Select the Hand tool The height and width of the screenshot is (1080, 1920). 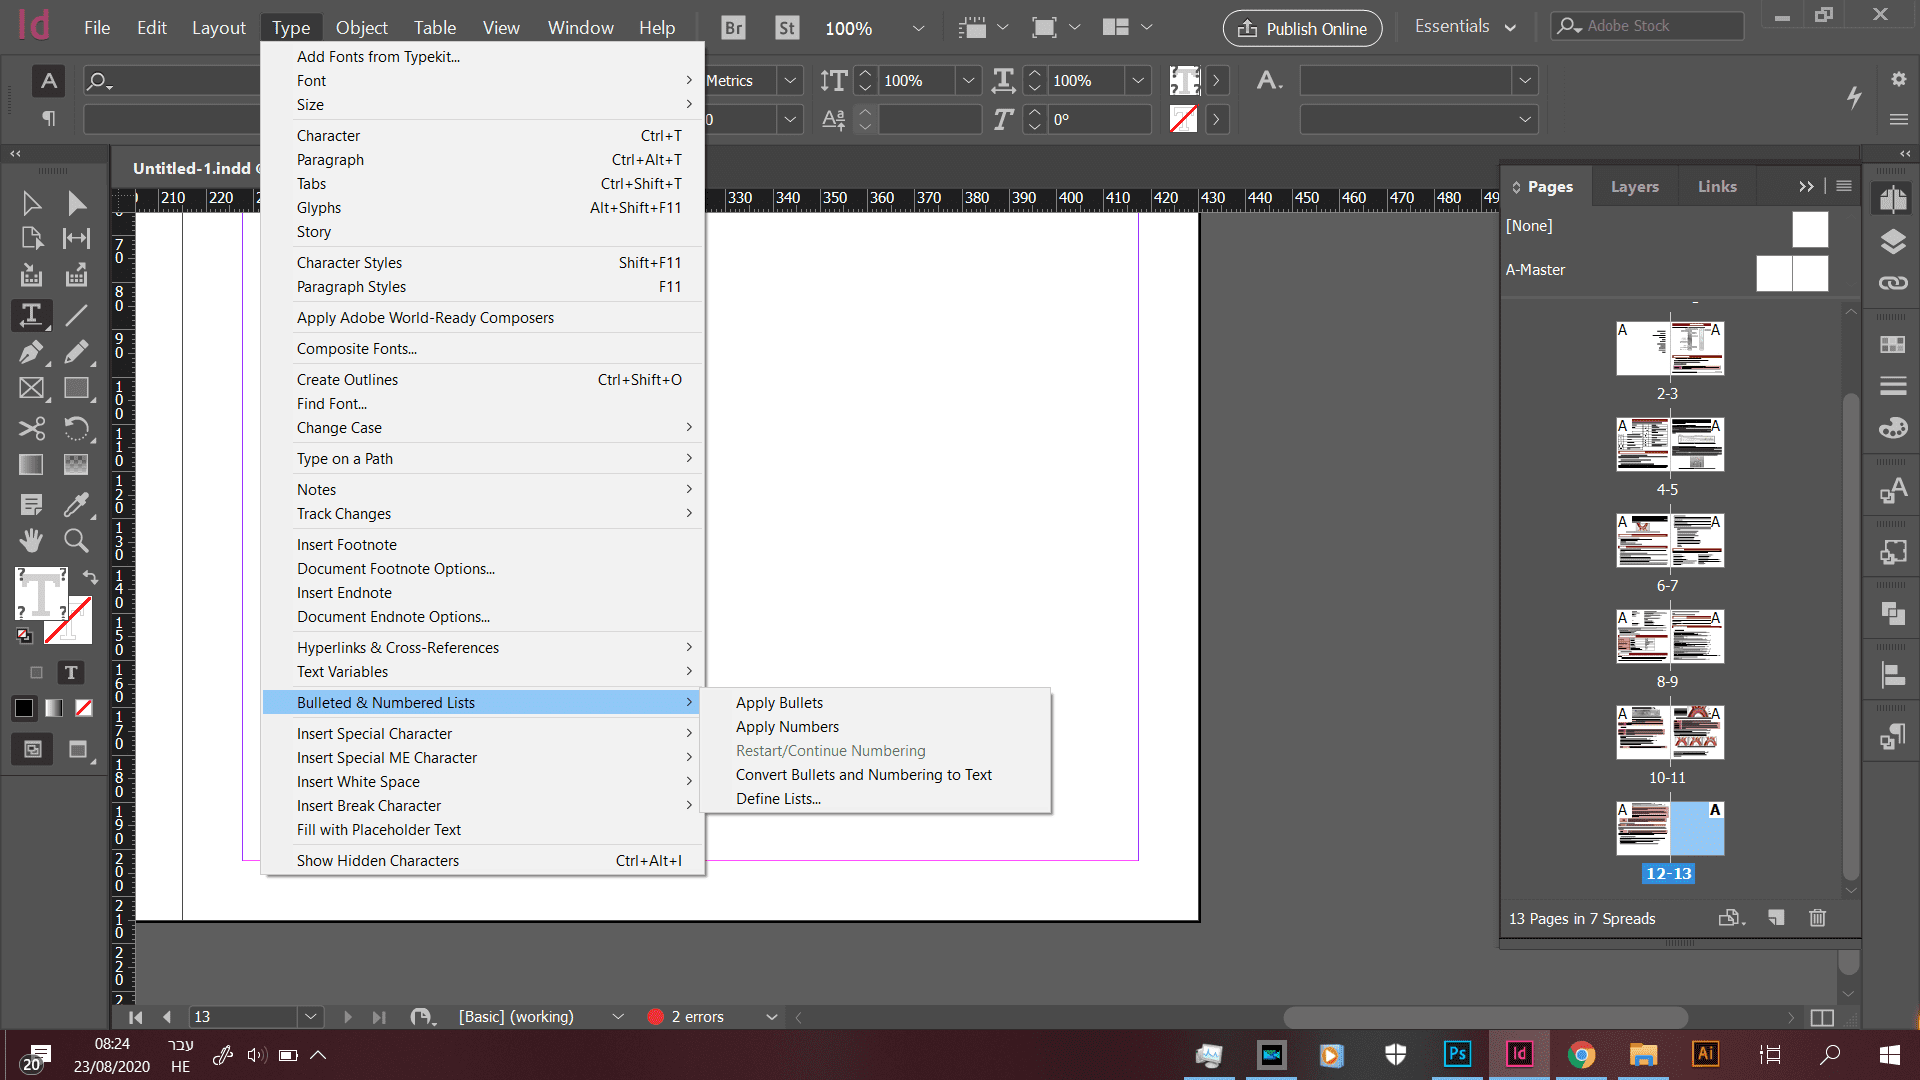pos(31,541)
